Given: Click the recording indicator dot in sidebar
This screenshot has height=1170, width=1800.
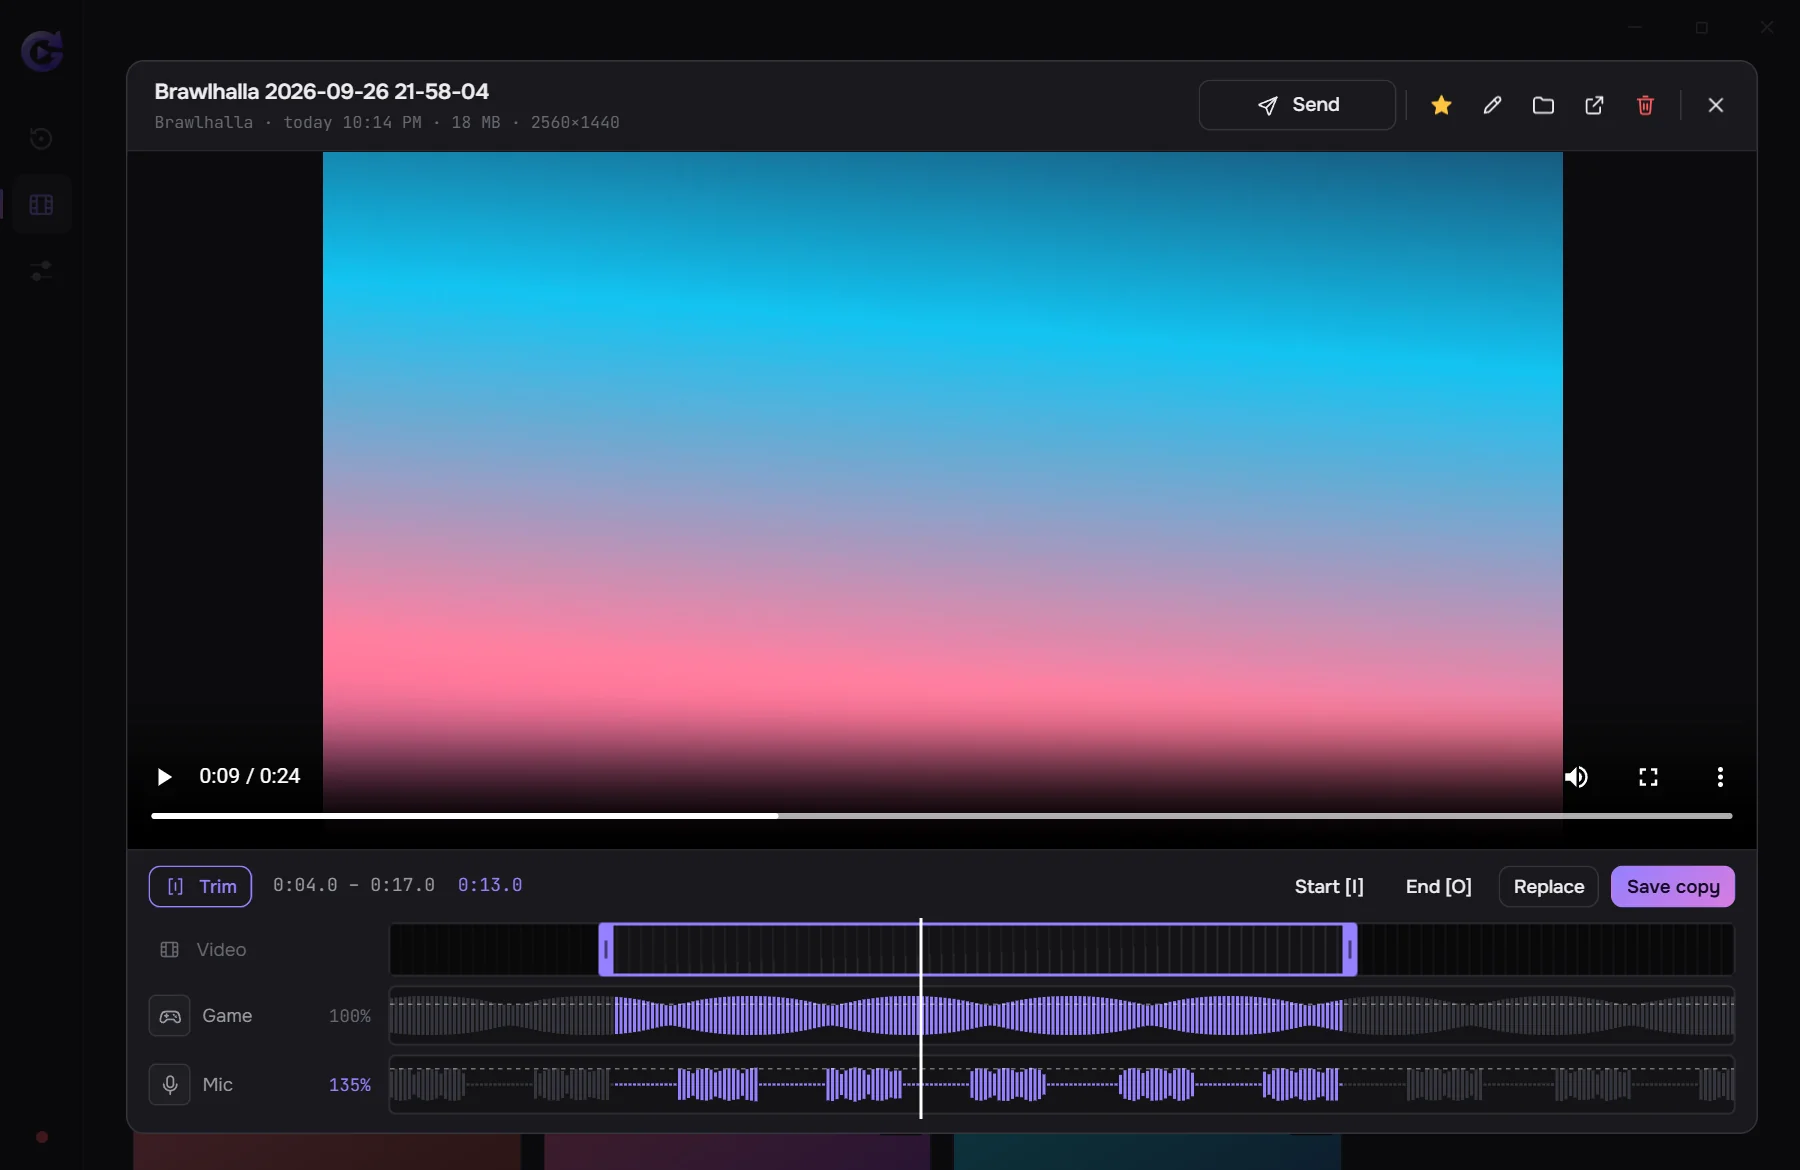Looking at the screenshot, I should coord(42,1137).
